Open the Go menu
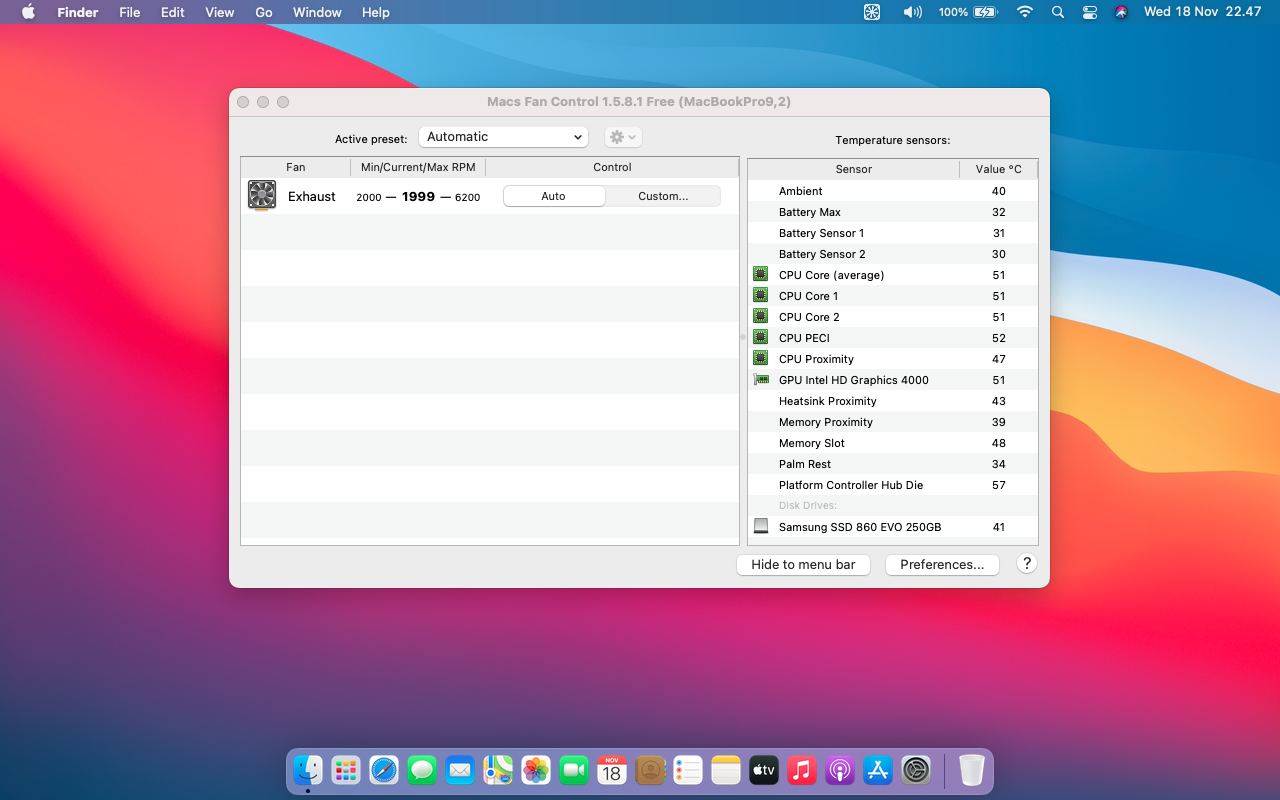This screenshot has height=800, width=1280. [x=264, y=12]
